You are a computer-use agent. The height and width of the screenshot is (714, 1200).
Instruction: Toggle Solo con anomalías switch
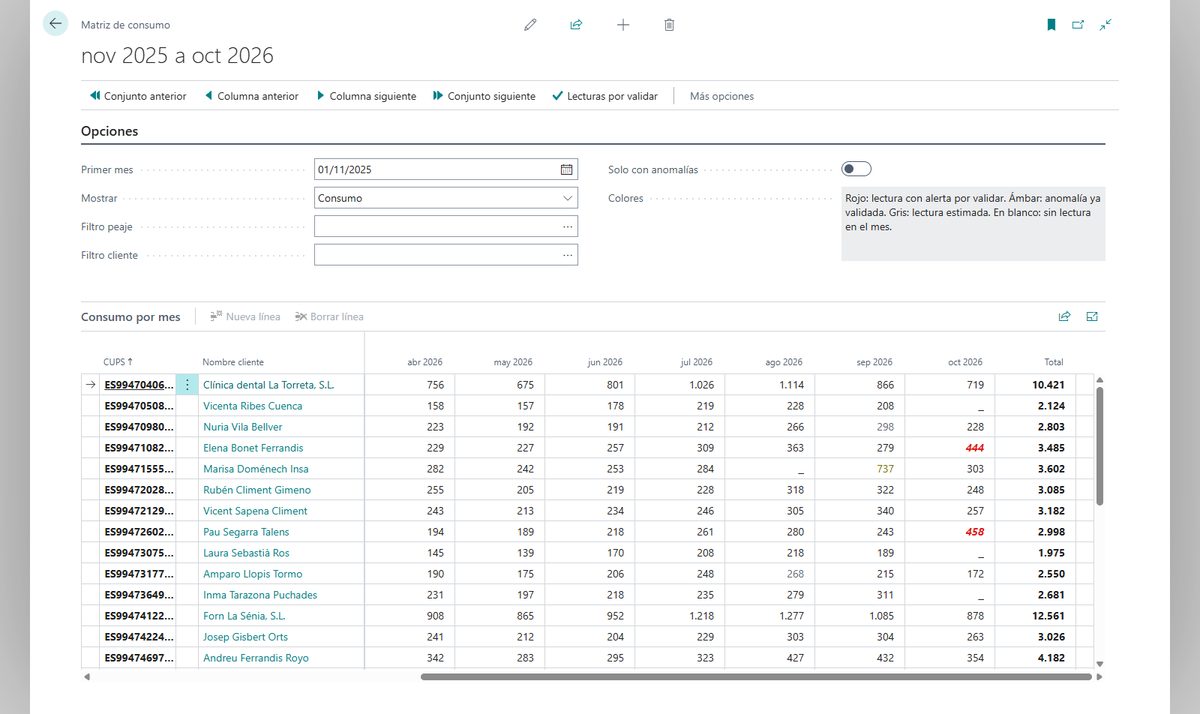tap(857, 169)
